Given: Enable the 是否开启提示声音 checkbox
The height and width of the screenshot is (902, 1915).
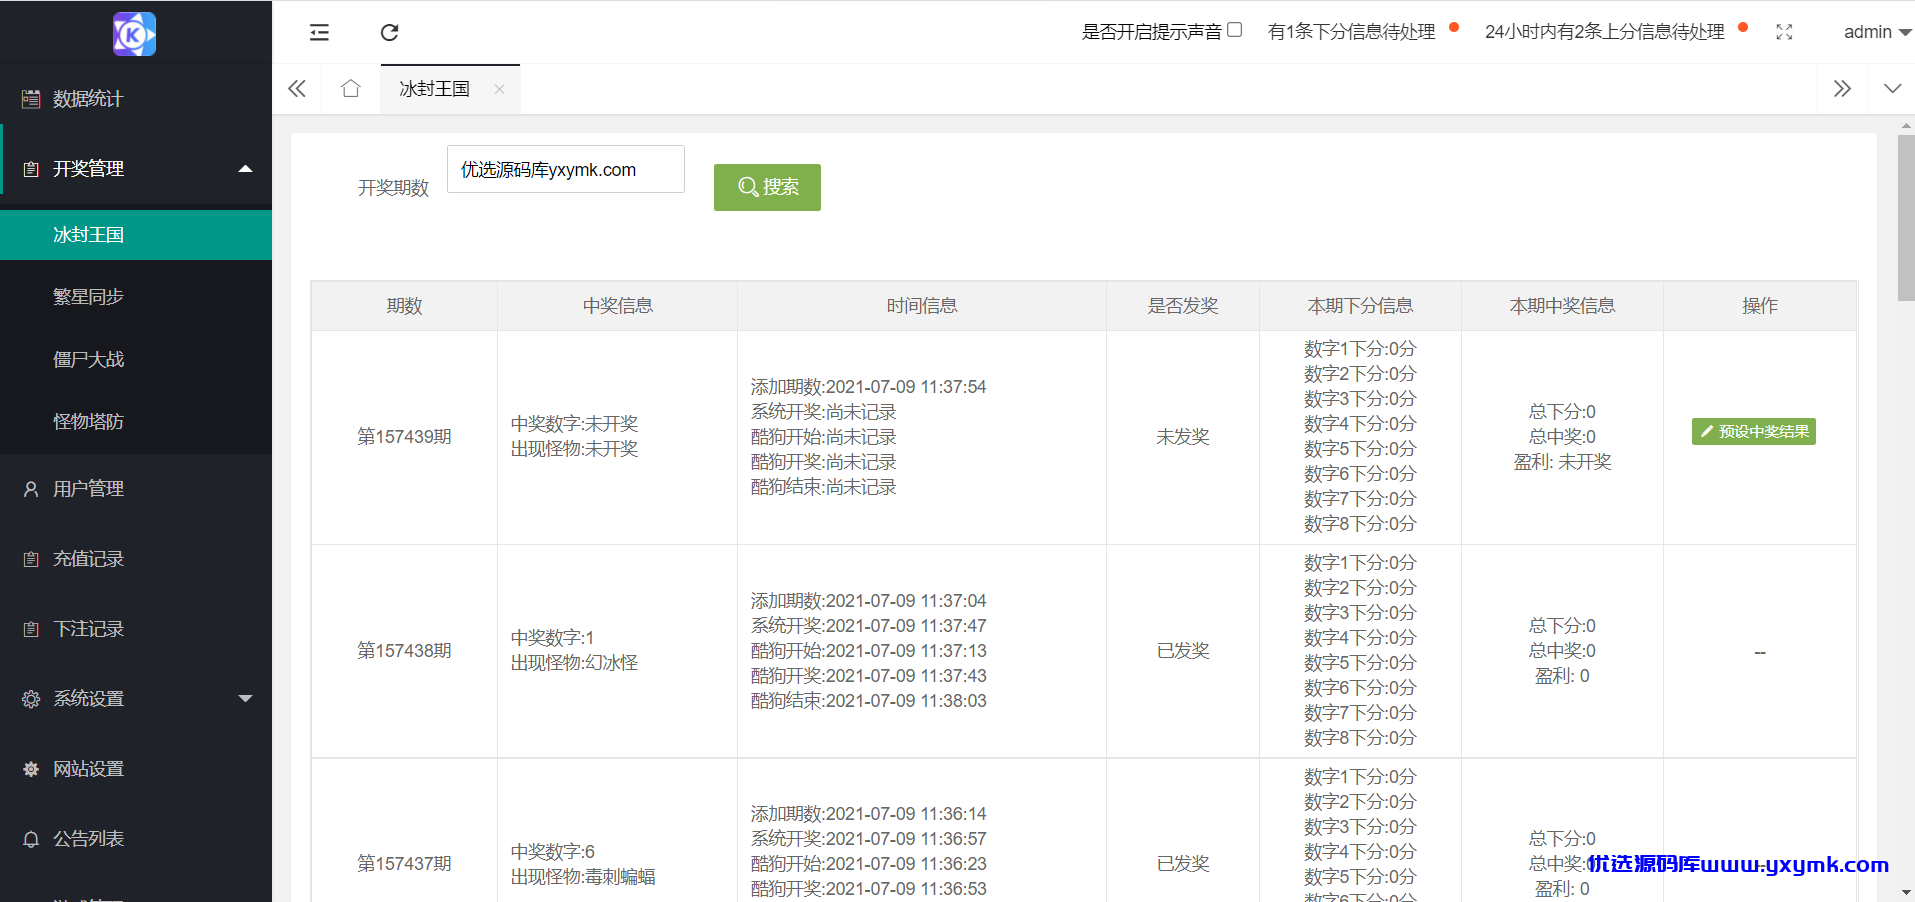Looking at the screenshot, I should [x=1235, y=30].
